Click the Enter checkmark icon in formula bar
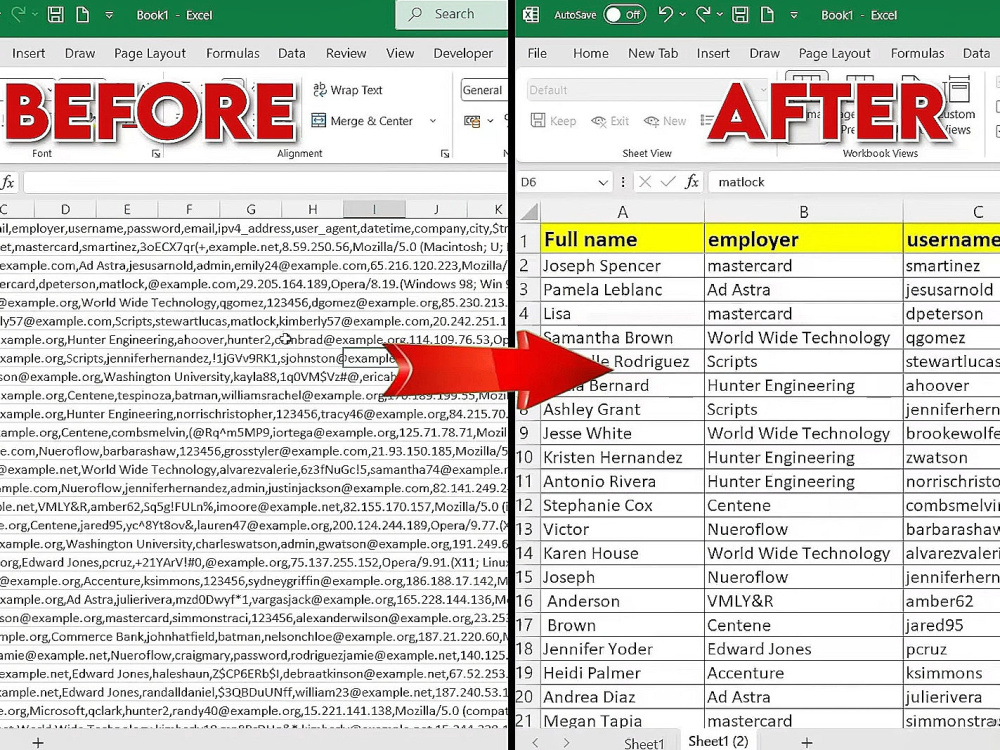The width and height of the screenshot is (1000, 750). [668, 182]
